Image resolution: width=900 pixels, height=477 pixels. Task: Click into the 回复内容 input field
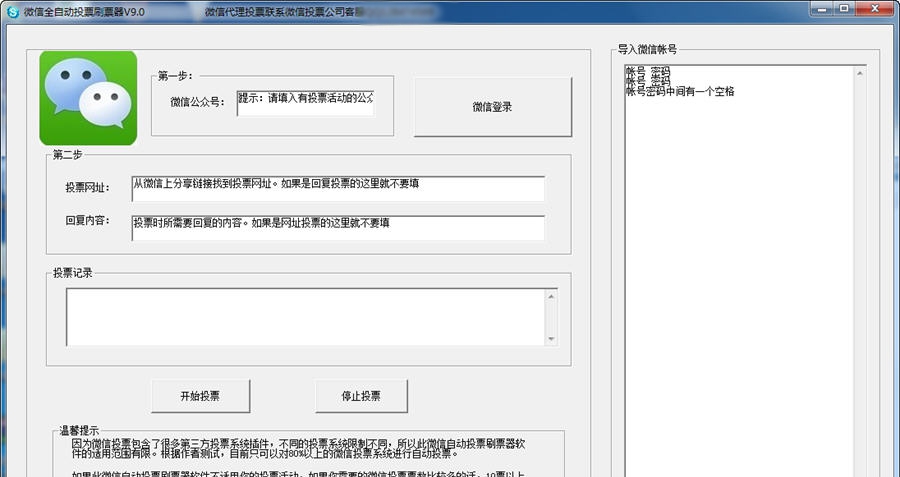tap(338, 228)
